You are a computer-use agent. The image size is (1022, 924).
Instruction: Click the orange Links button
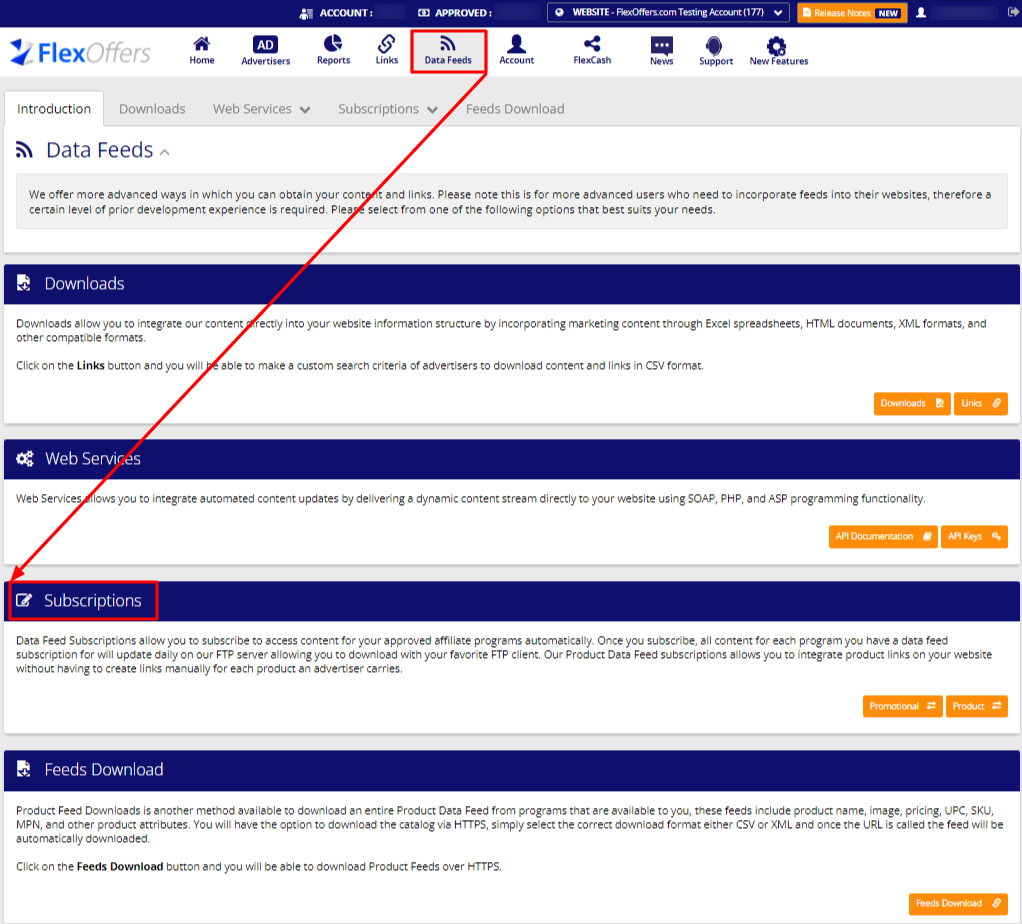pyautogui.click(x=980, y=403)
